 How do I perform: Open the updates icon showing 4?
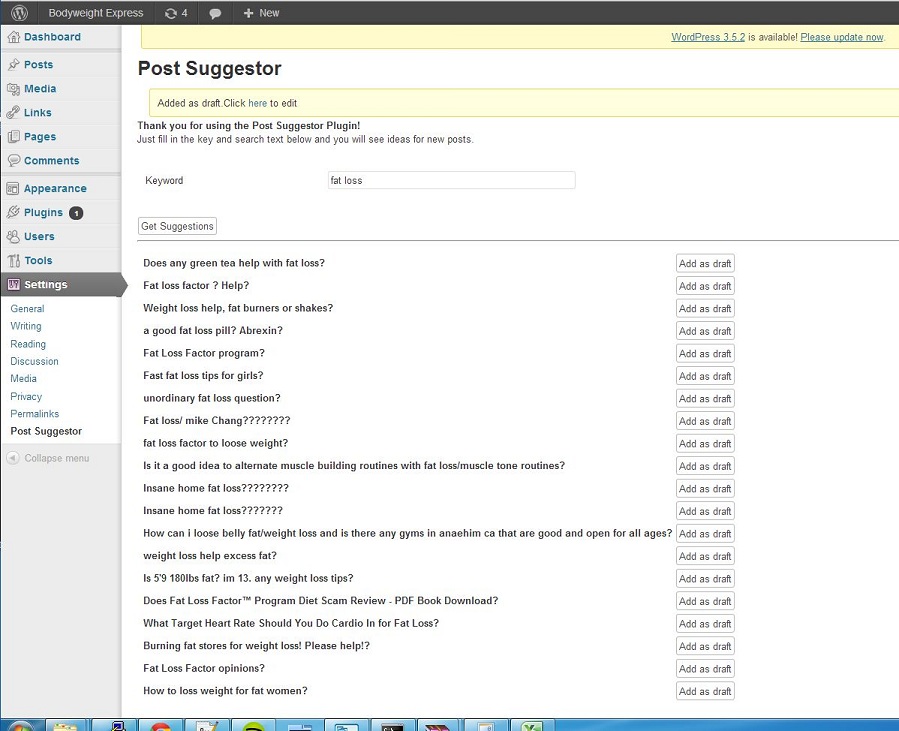point(176,13)
